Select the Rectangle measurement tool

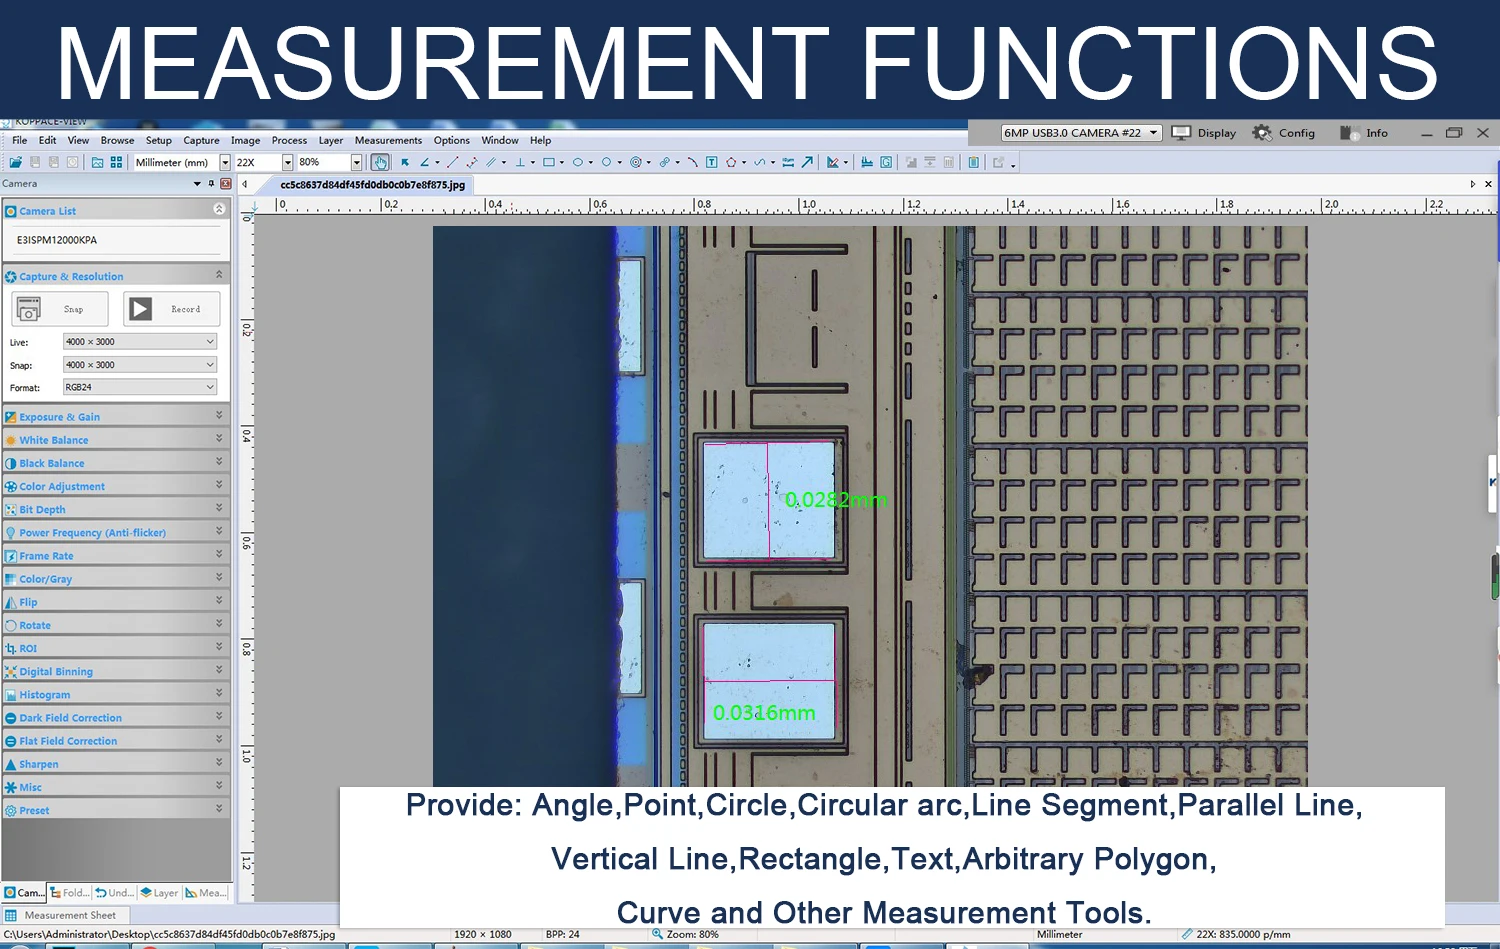[549, 162]
